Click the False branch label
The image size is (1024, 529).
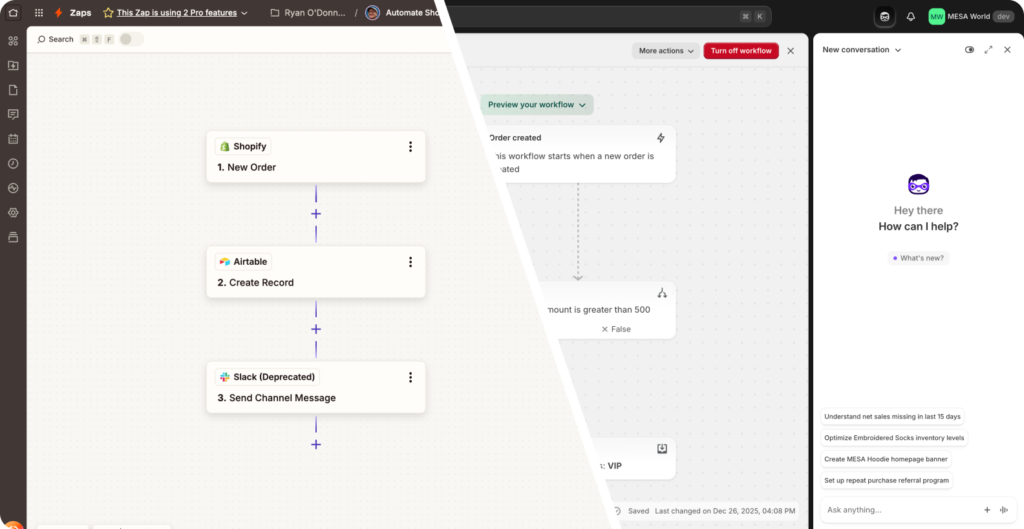616,329
